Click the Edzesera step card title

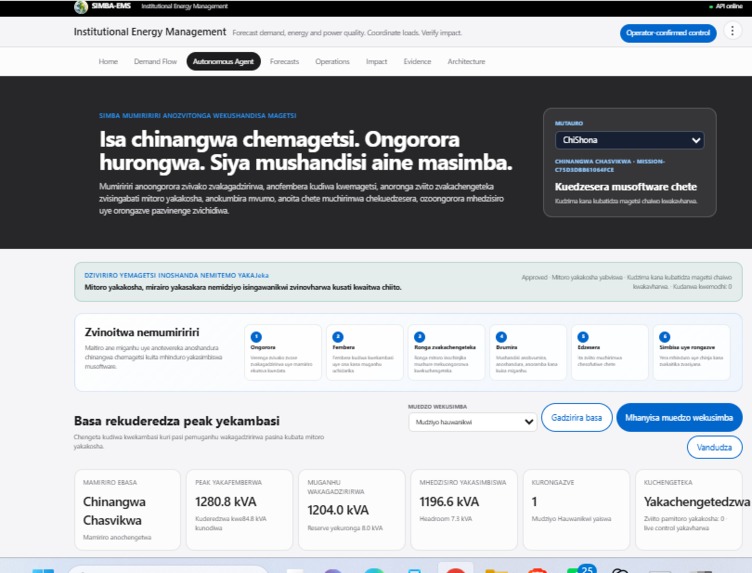click(x=588, y=347)
